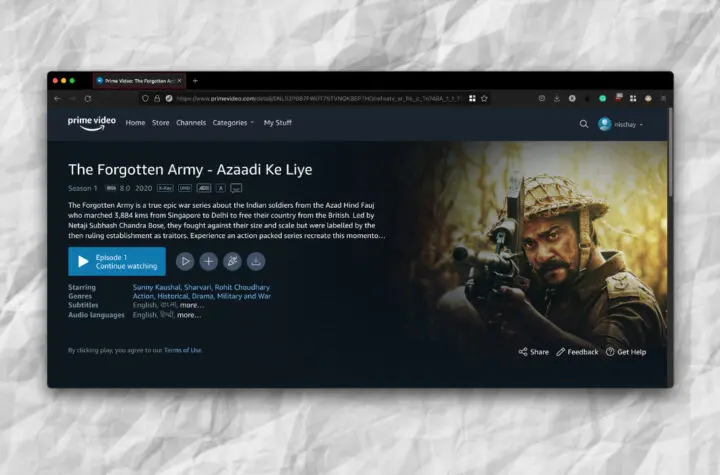
Task: Open tracking protection shield in the address bar
Action: (145, 98)
